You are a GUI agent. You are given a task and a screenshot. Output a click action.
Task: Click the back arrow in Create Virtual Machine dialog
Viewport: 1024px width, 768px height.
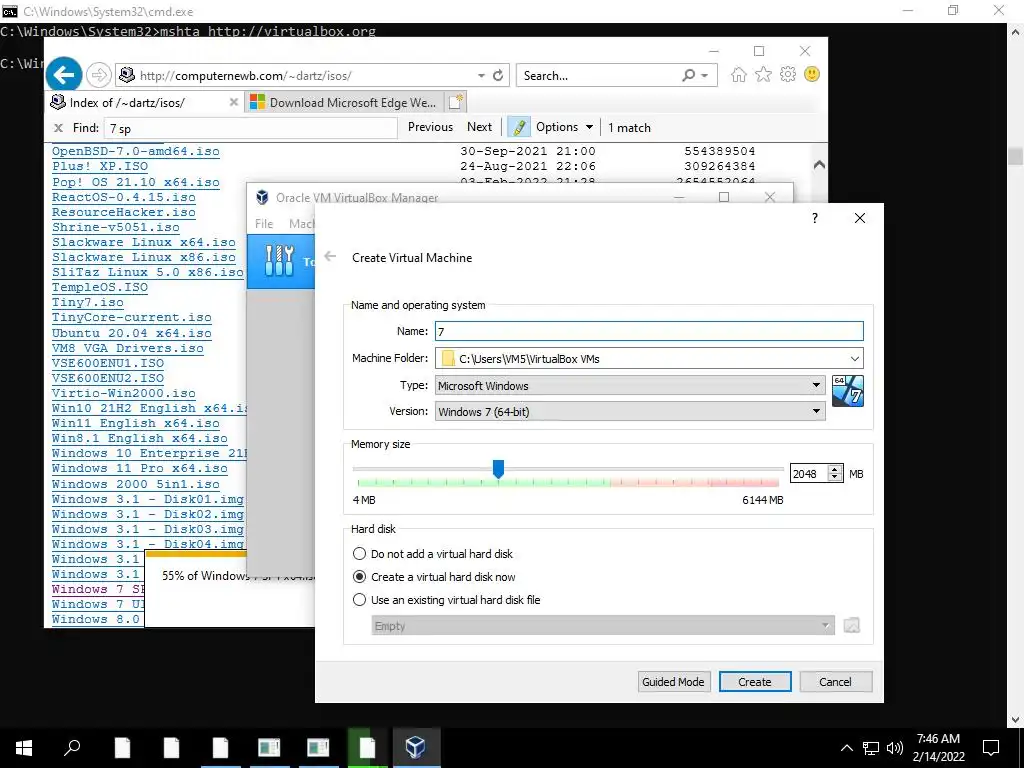[330, 257]
